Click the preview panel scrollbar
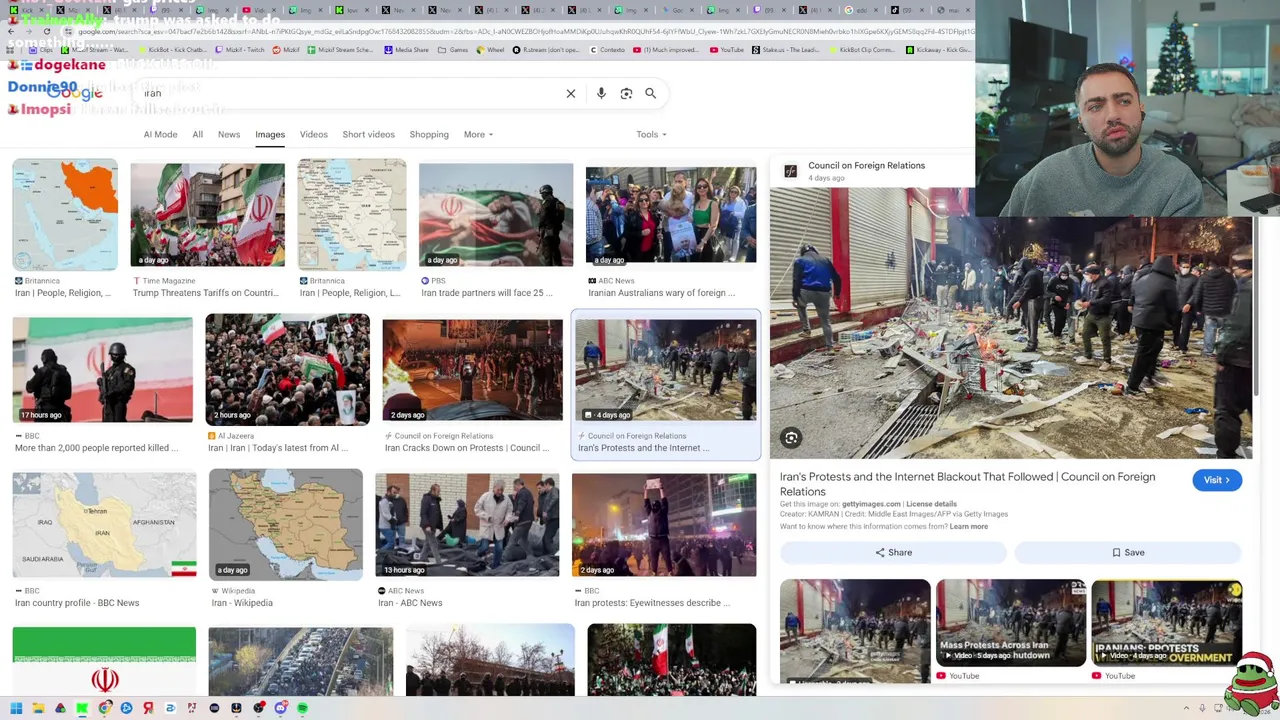Image resolution: width=1280 pixels, height=720 pixels. pos(1256,305)
